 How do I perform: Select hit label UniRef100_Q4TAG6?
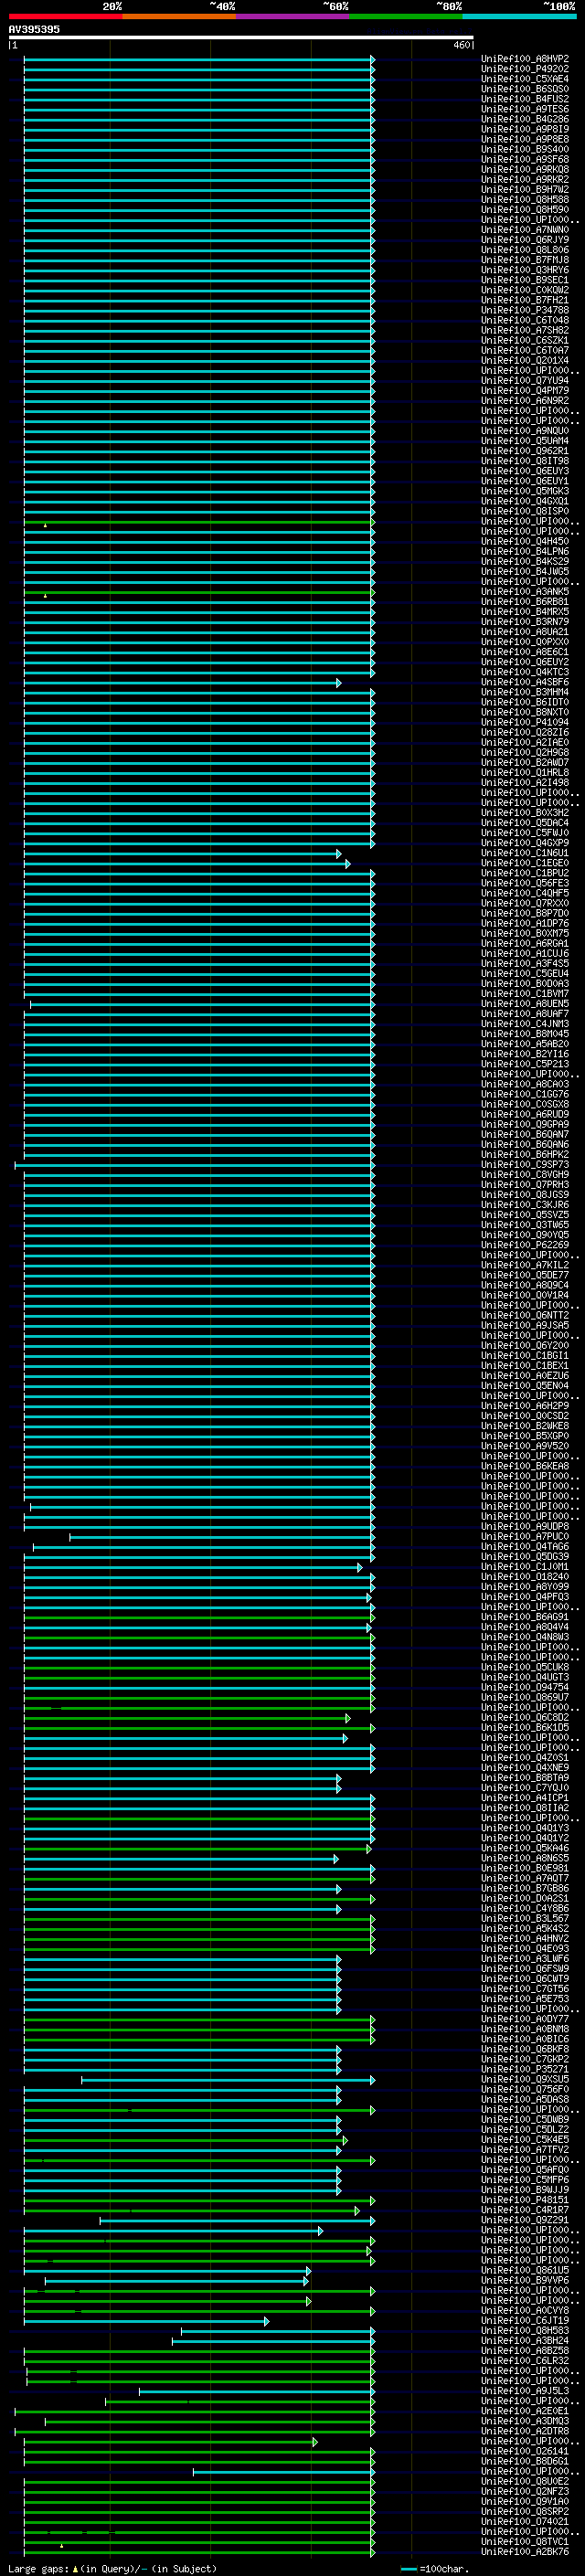525,1547
